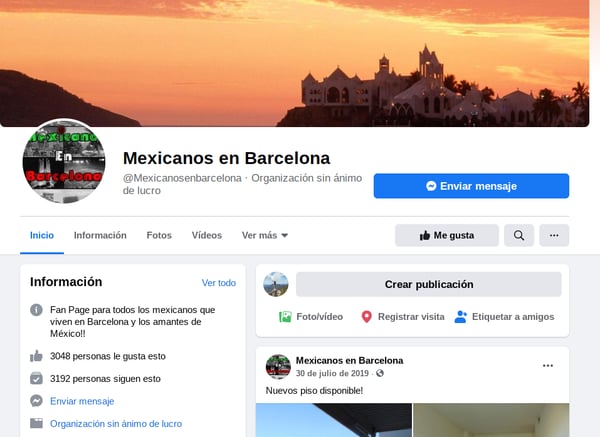Click user avatar beside Crear publicación

coord(276,284)
